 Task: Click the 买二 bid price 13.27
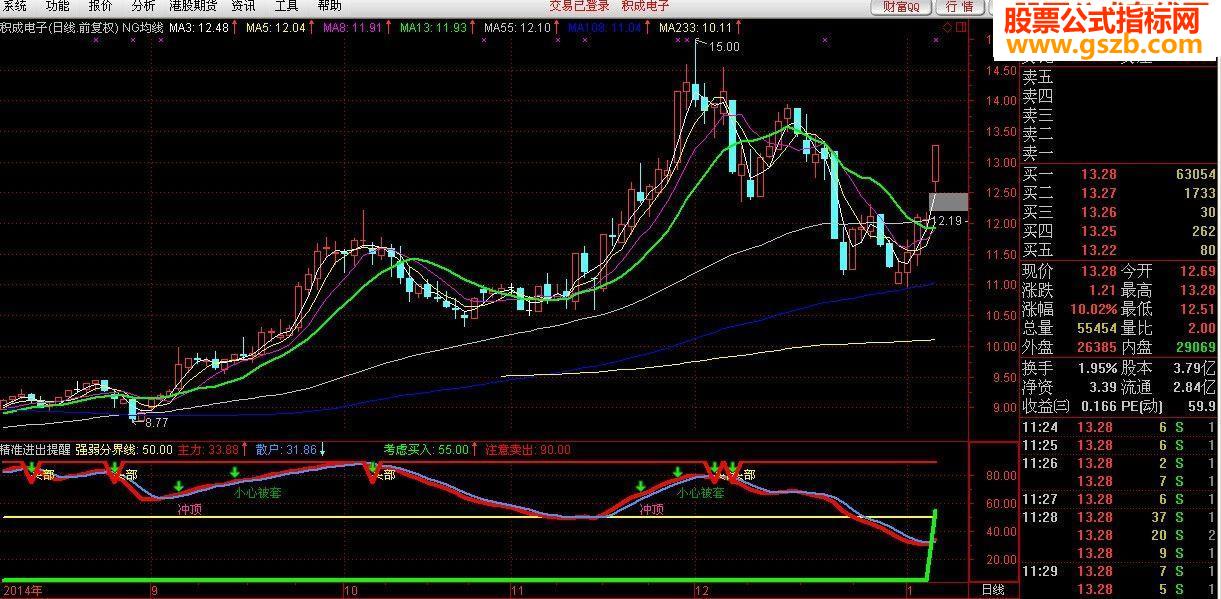[x=1098, y=193]
